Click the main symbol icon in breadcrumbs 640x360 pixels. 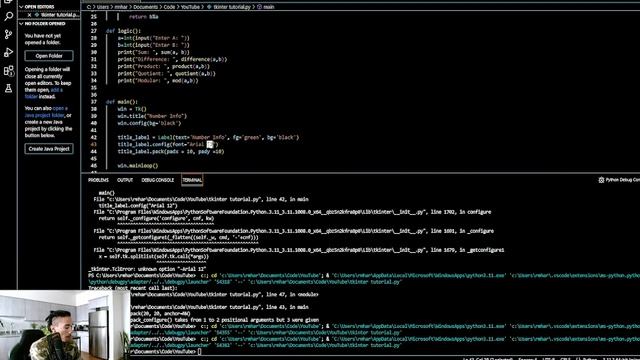click(x=260, y=7)
